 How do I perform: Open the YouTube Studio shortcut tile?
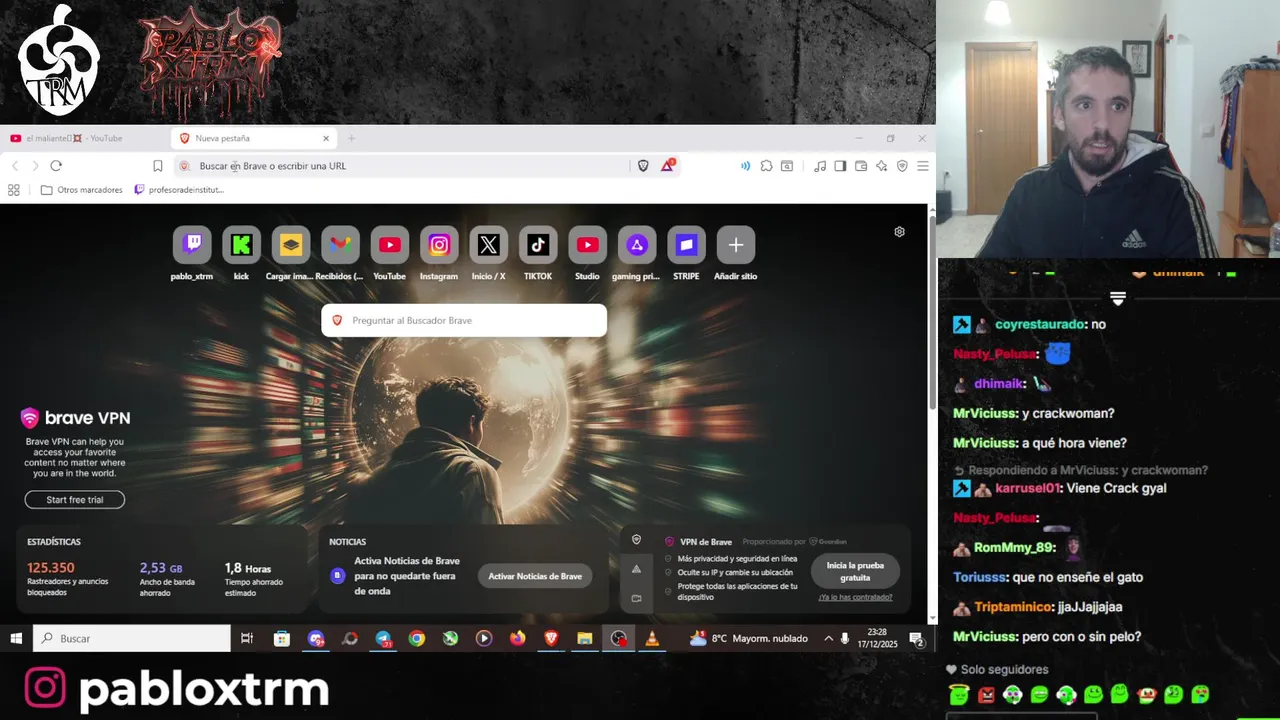click(587, 245)
